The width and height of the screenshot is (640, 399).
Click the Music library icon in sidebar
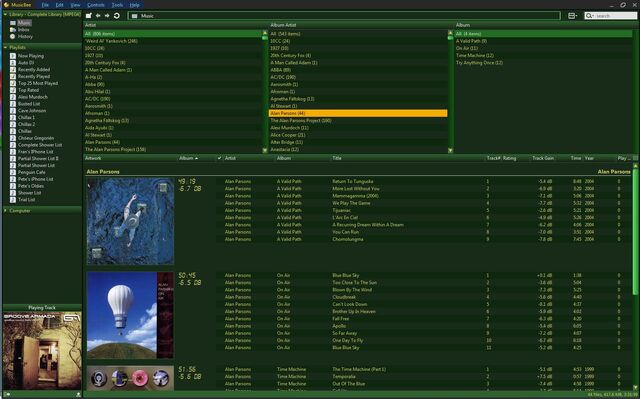13,23
